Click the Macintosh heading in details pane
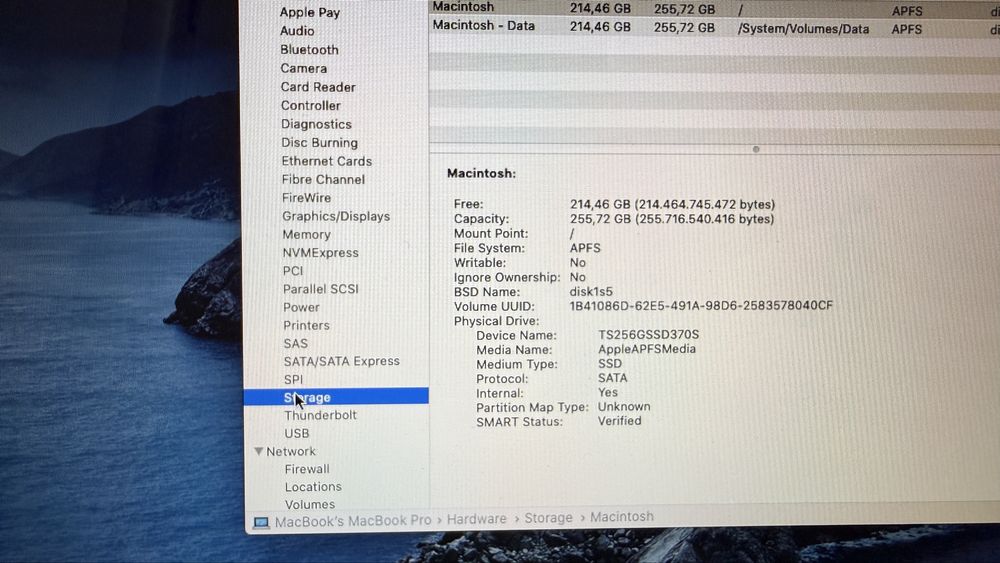 [x=482, y=173]
